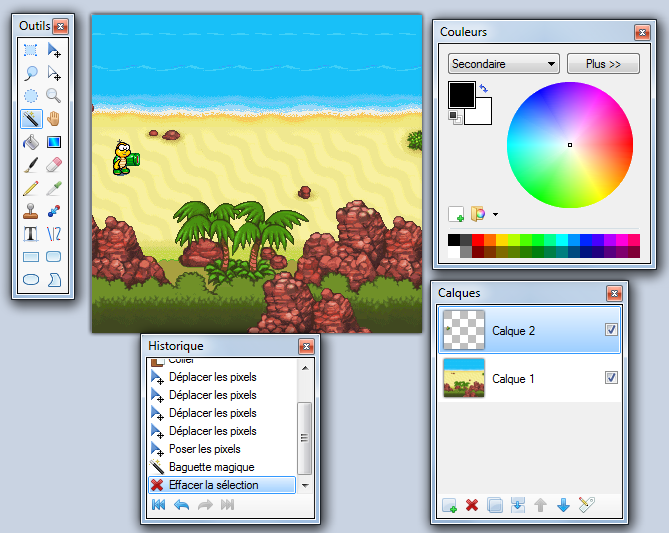669x533 pixels.
Task: Toggle visibility checkbox for Calque 2
Action: [611, 330]
